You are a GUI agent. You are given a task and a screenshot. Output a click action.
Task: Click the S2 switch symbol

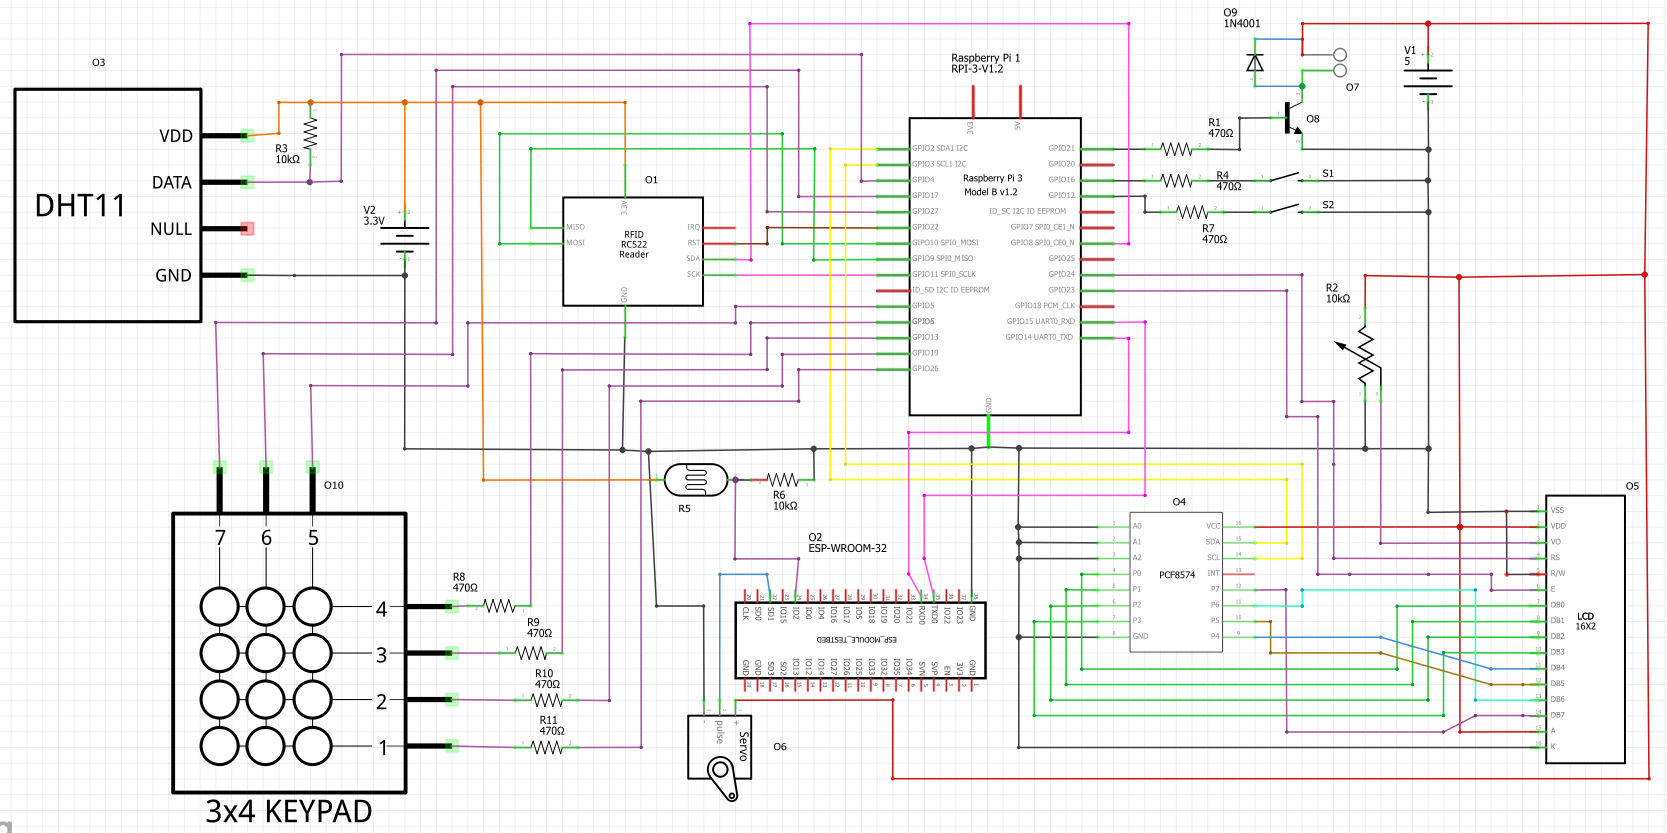click(1285, 208)
